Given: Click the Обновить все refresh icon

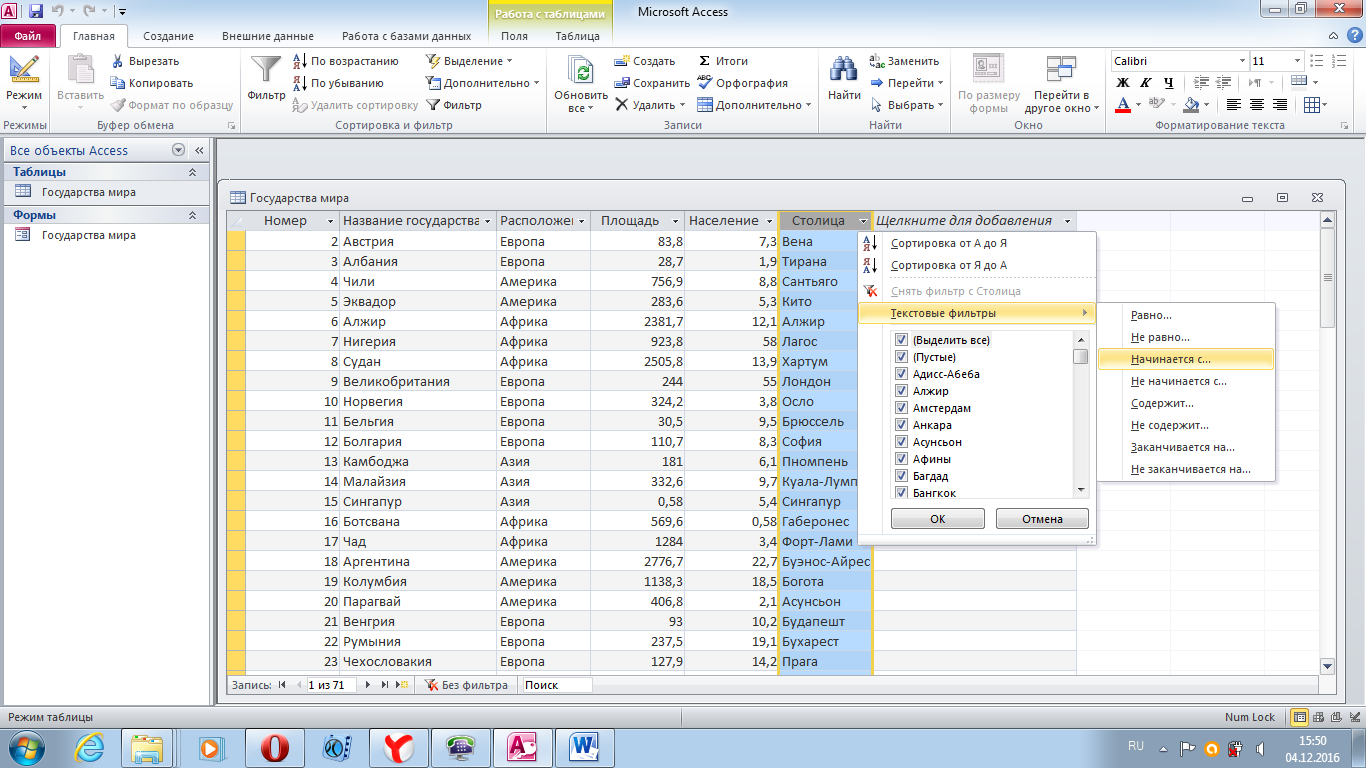Looking at the screenshot, I should coord(581,69).
